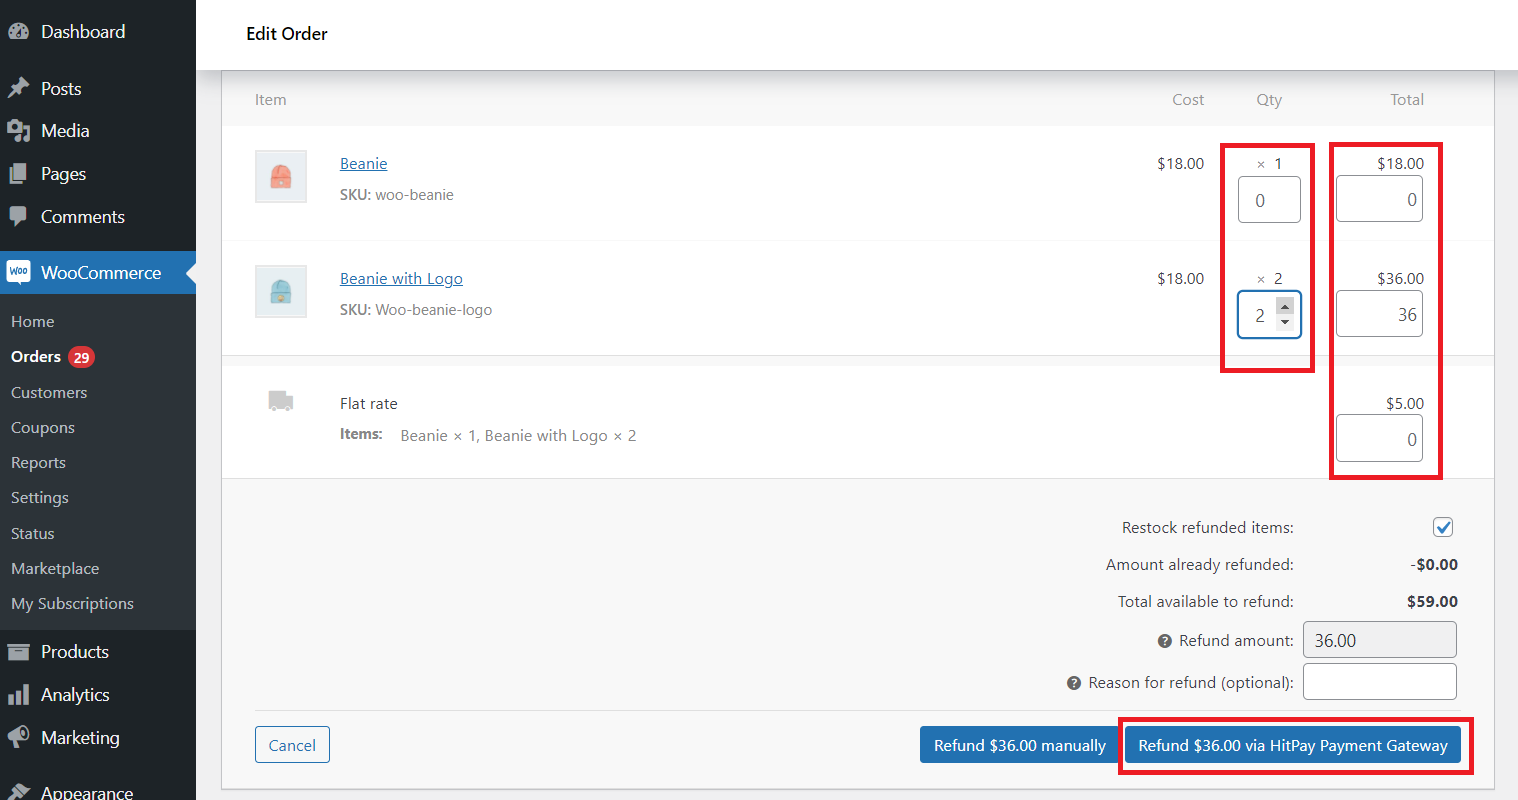The height and width of the screenshot is (800, 1518).
Task: Open the Beanie product thumbnail
Action: (281, 177)
